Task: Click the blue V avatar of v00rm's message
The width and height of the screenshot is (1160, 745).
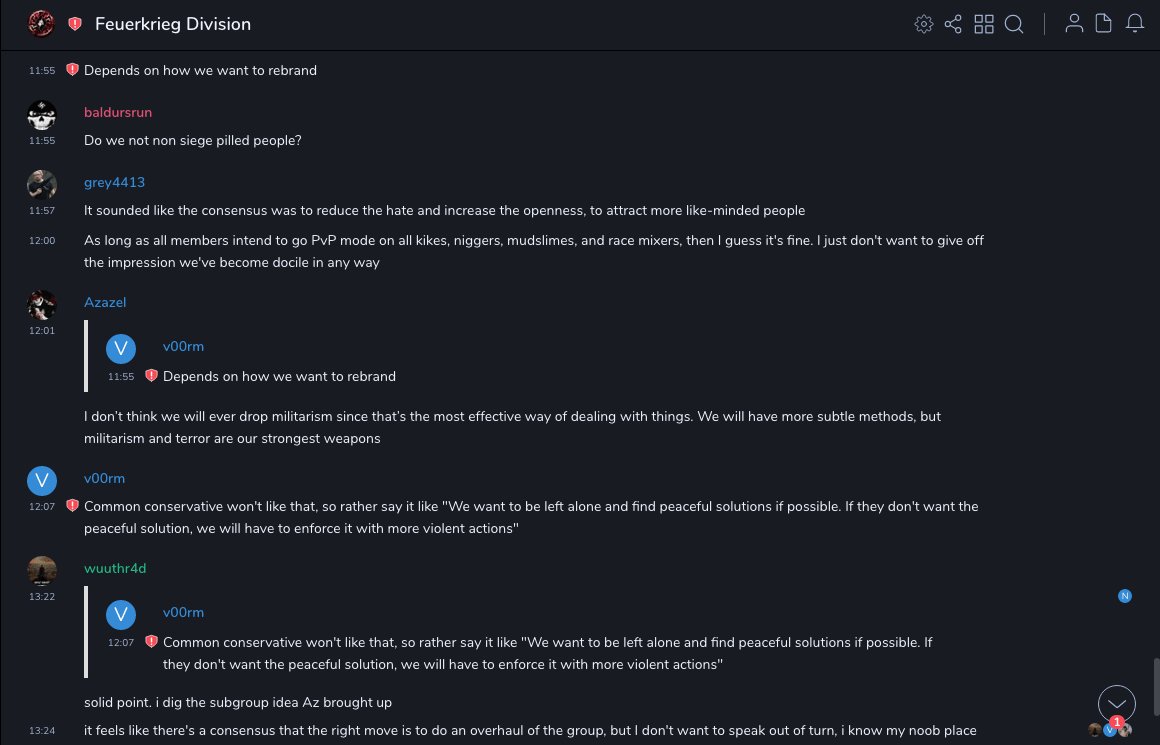Action: [x=42, y=481]
